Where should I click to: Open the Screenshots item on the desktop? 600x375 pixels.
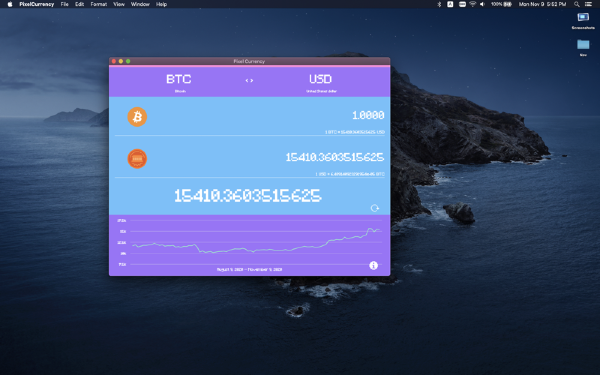click(583, 21)
